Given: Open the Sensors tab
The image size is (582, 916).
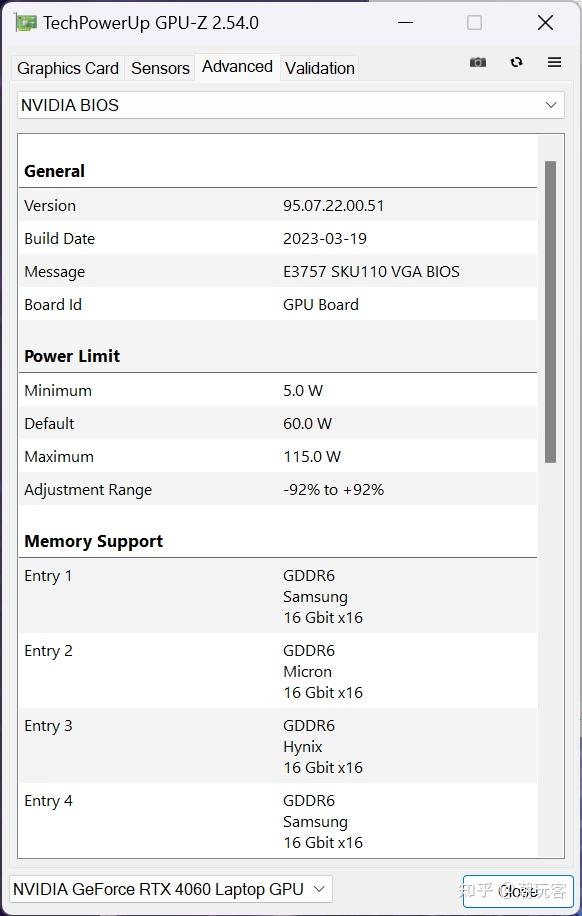Looking at the screenshot, I should click(160, 68).
